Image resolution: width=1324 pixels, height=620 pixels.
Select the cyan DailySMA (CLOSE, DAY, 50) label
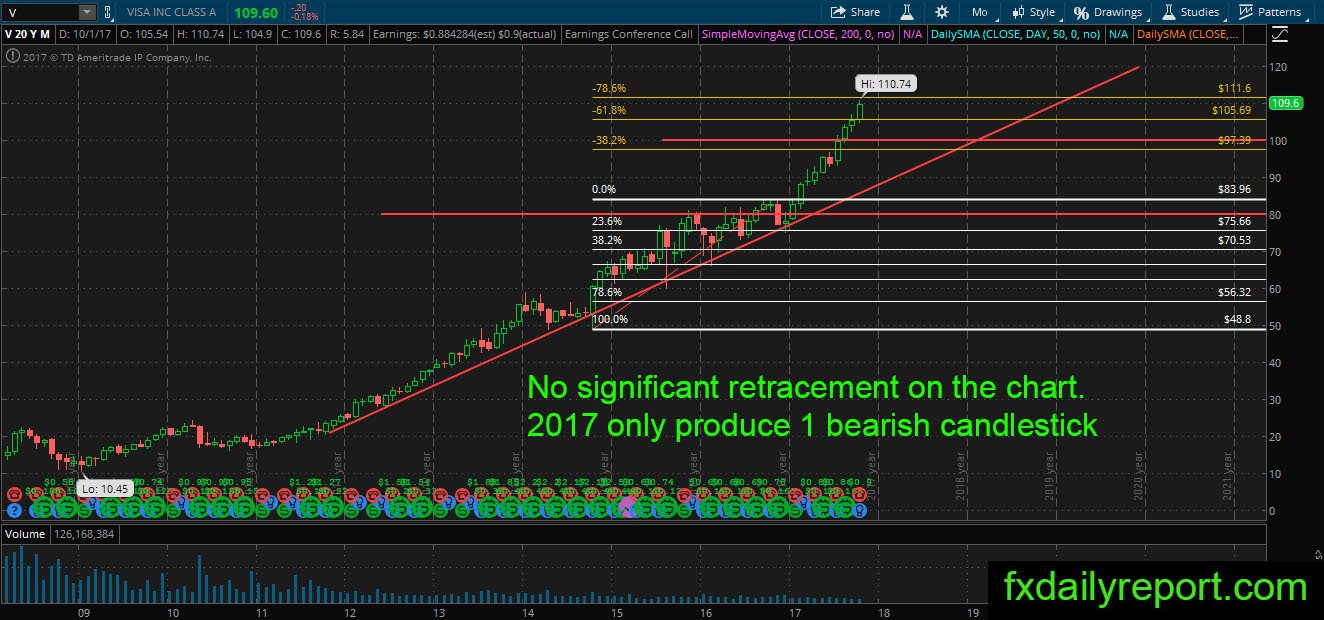click(x=1016, y=34)
